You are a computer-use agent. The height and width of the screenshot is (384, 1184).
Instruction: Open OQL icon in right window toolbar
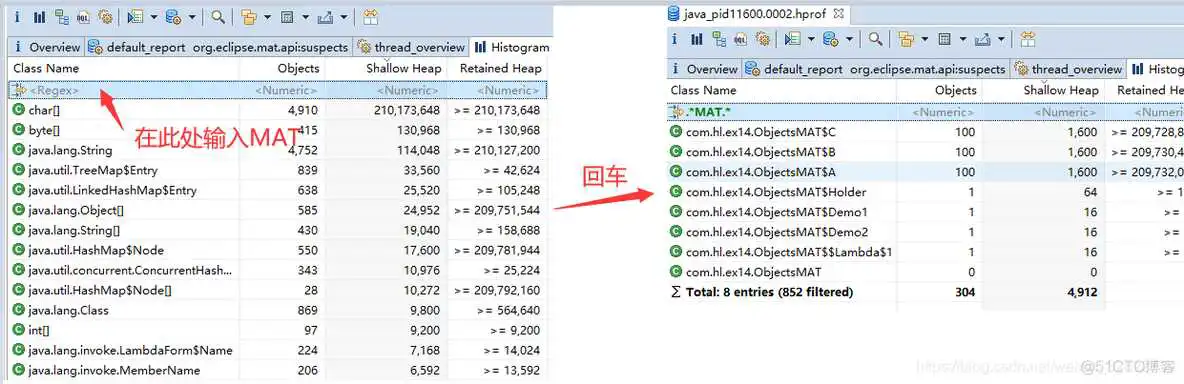pyautogui.click(x=741, y=38)
